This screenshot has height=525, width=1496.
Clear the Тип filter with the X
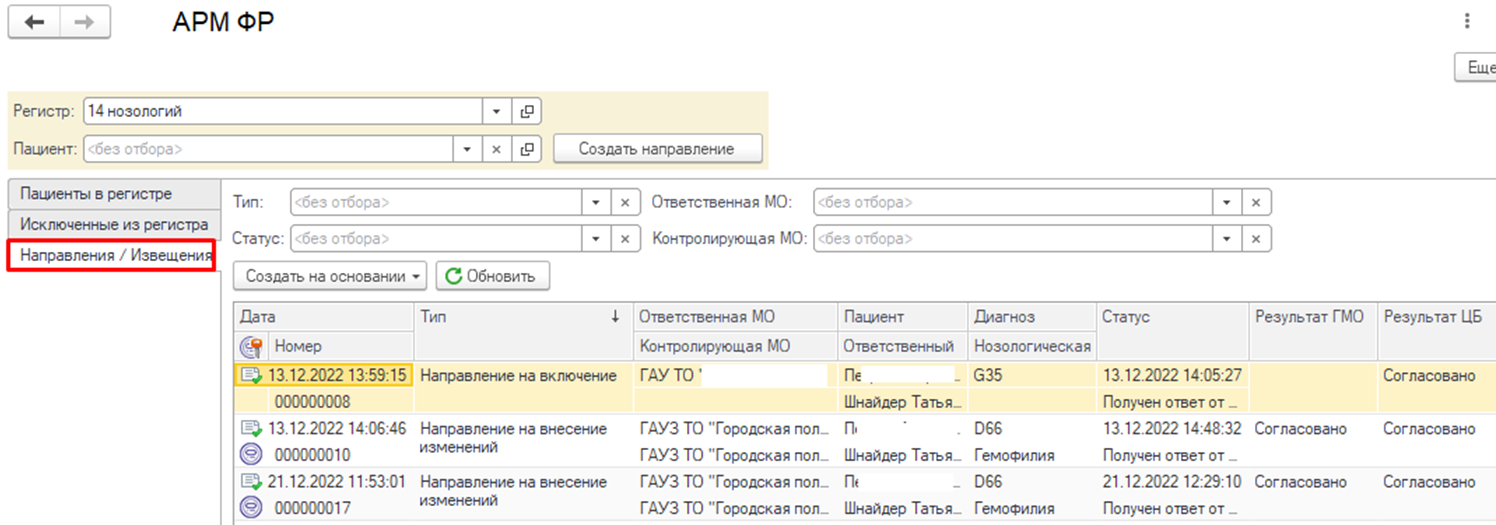coord(625,202)
